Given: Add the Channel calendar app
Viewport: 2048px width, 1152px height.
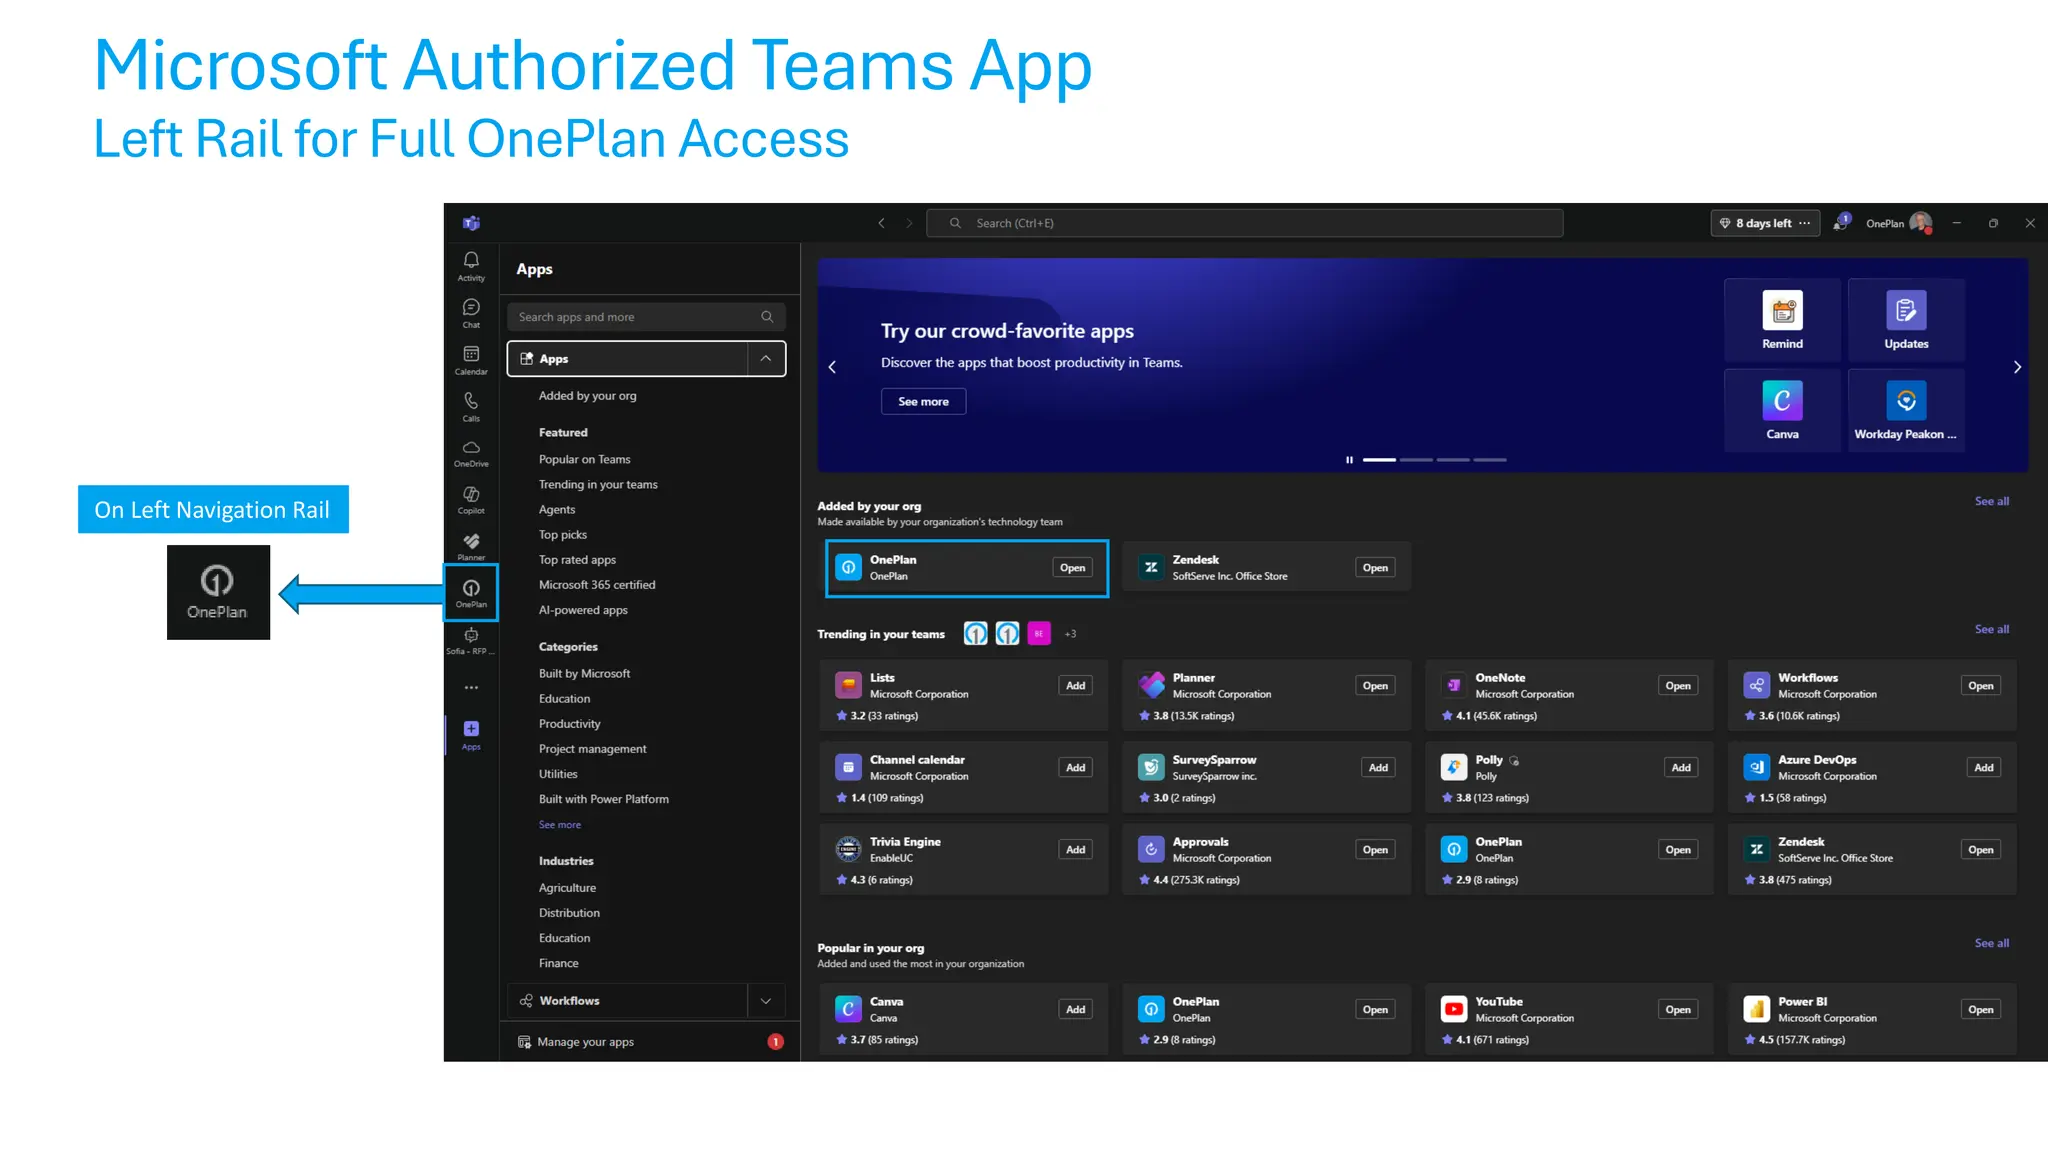Looking at the screenshot, I should coord(1075,768).
